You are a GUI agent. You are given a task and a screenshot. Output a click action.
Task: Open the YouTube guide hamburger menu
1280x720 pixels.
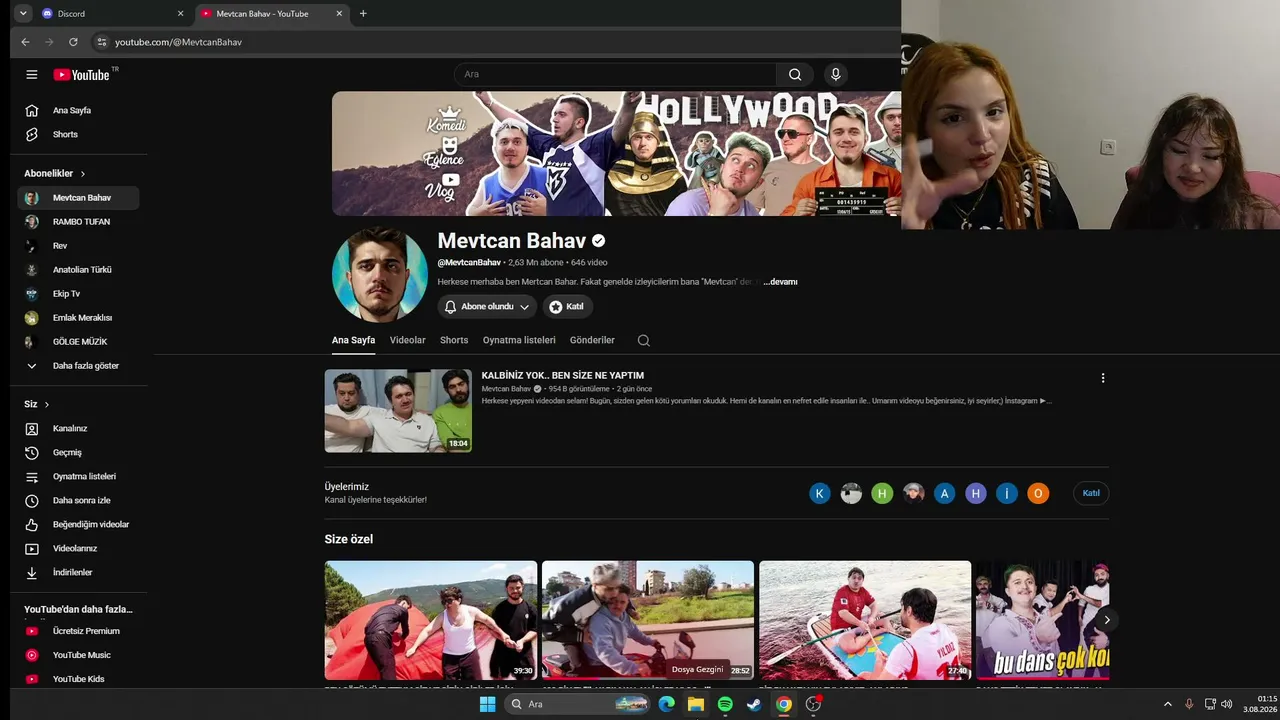point(32,75)
